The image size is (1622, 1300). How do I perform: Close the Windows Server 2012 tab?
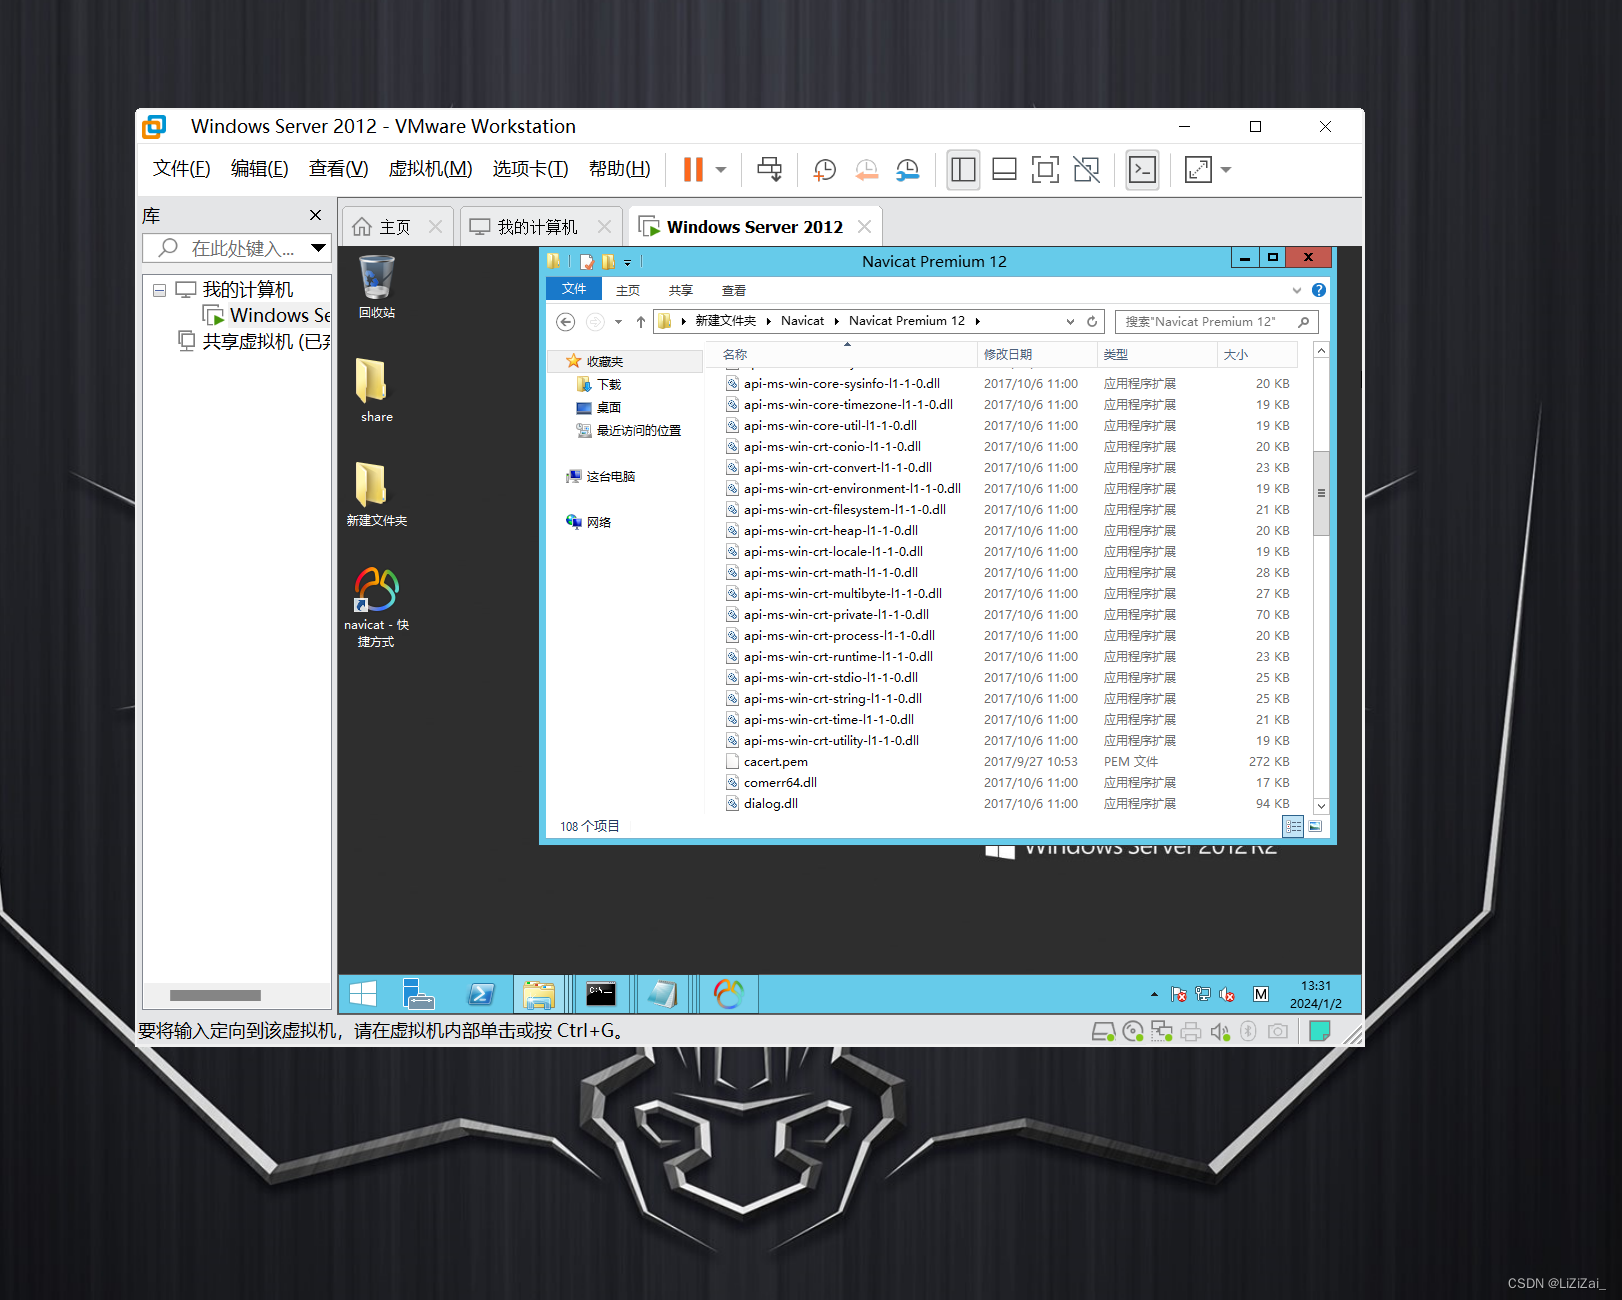coord(864,227)
